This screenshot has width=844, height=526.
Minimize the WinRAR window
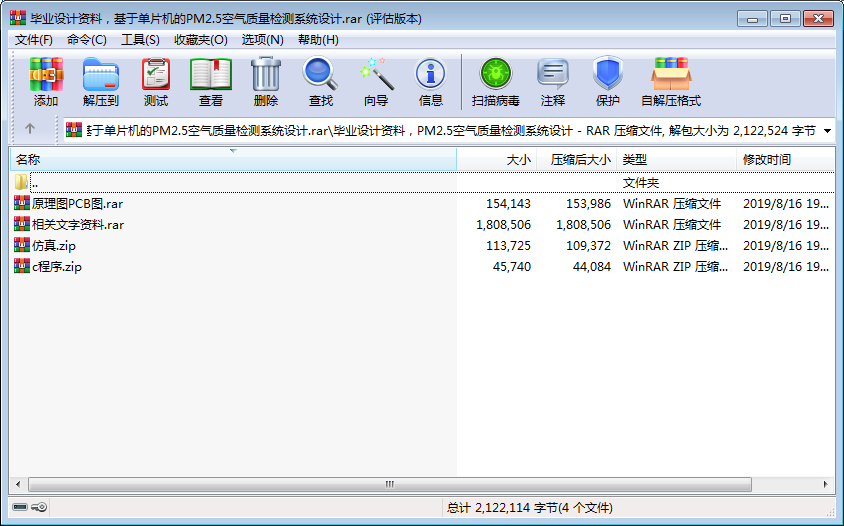752,19
